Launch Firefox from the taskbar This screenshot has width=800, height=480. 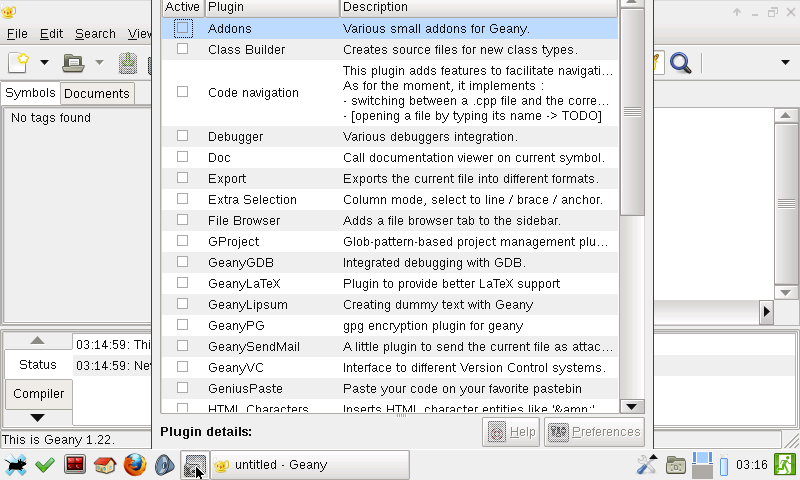click(135, 465)
